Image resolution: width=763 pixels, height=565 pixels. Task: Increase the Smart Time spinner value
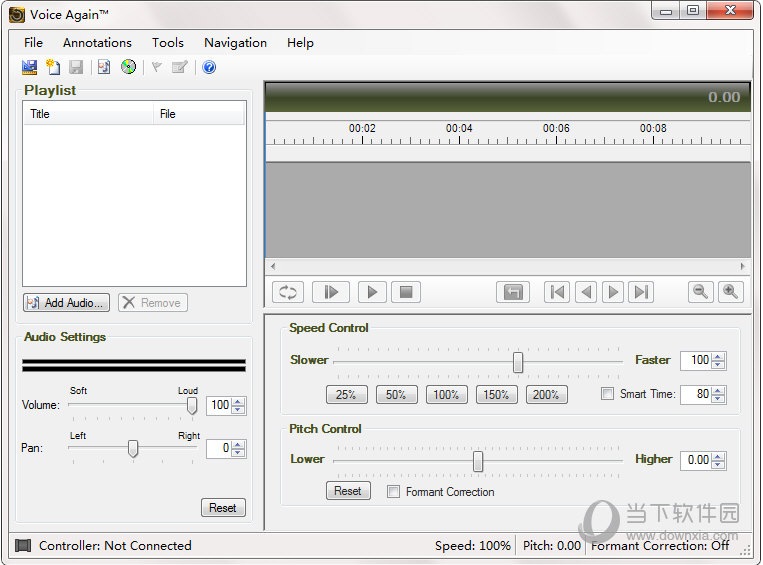[718, 390]
